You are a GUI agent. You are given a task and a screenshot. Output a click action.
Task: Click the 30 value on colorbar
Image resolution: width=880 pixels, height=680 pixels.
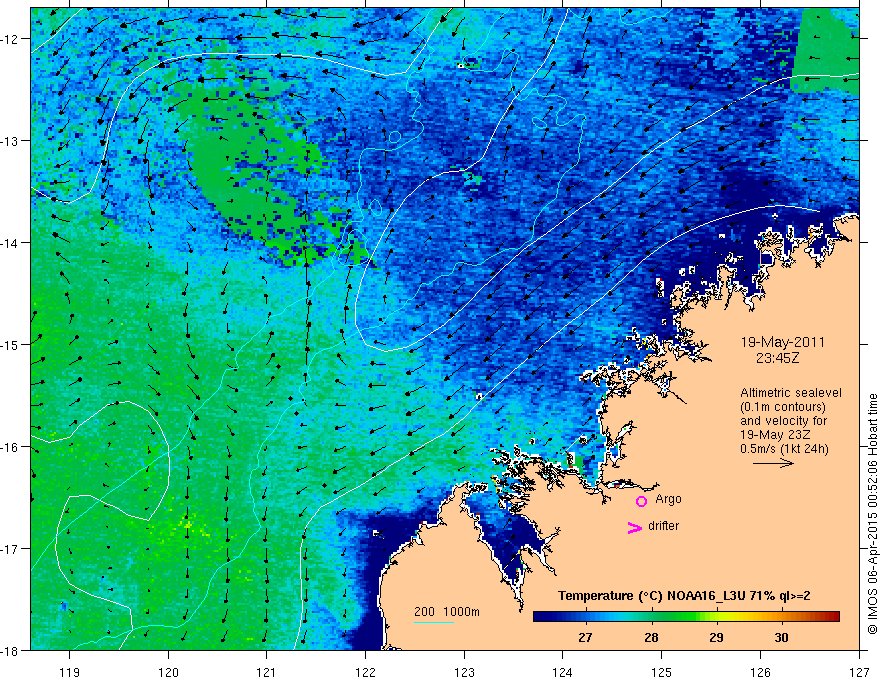[781, 637]
